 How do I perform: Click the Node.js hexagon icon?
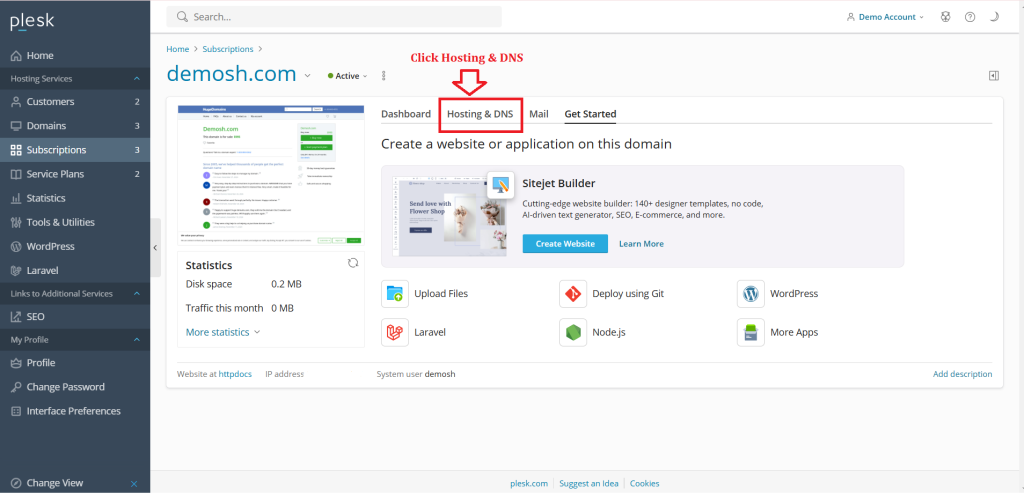(573, 333)
